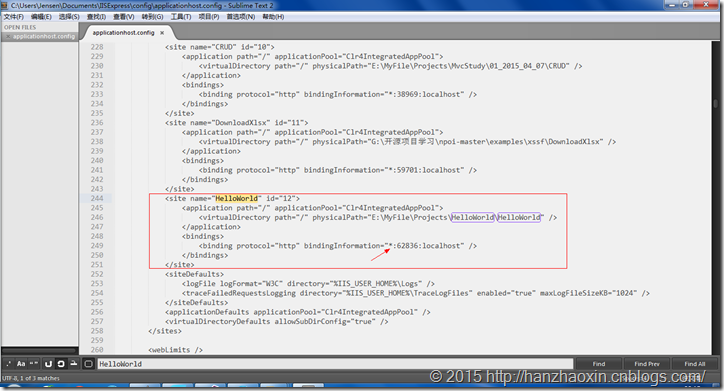Open the 项目(P) menu
Viewport: 724px width, 391px height.
[x=209, y=17]
